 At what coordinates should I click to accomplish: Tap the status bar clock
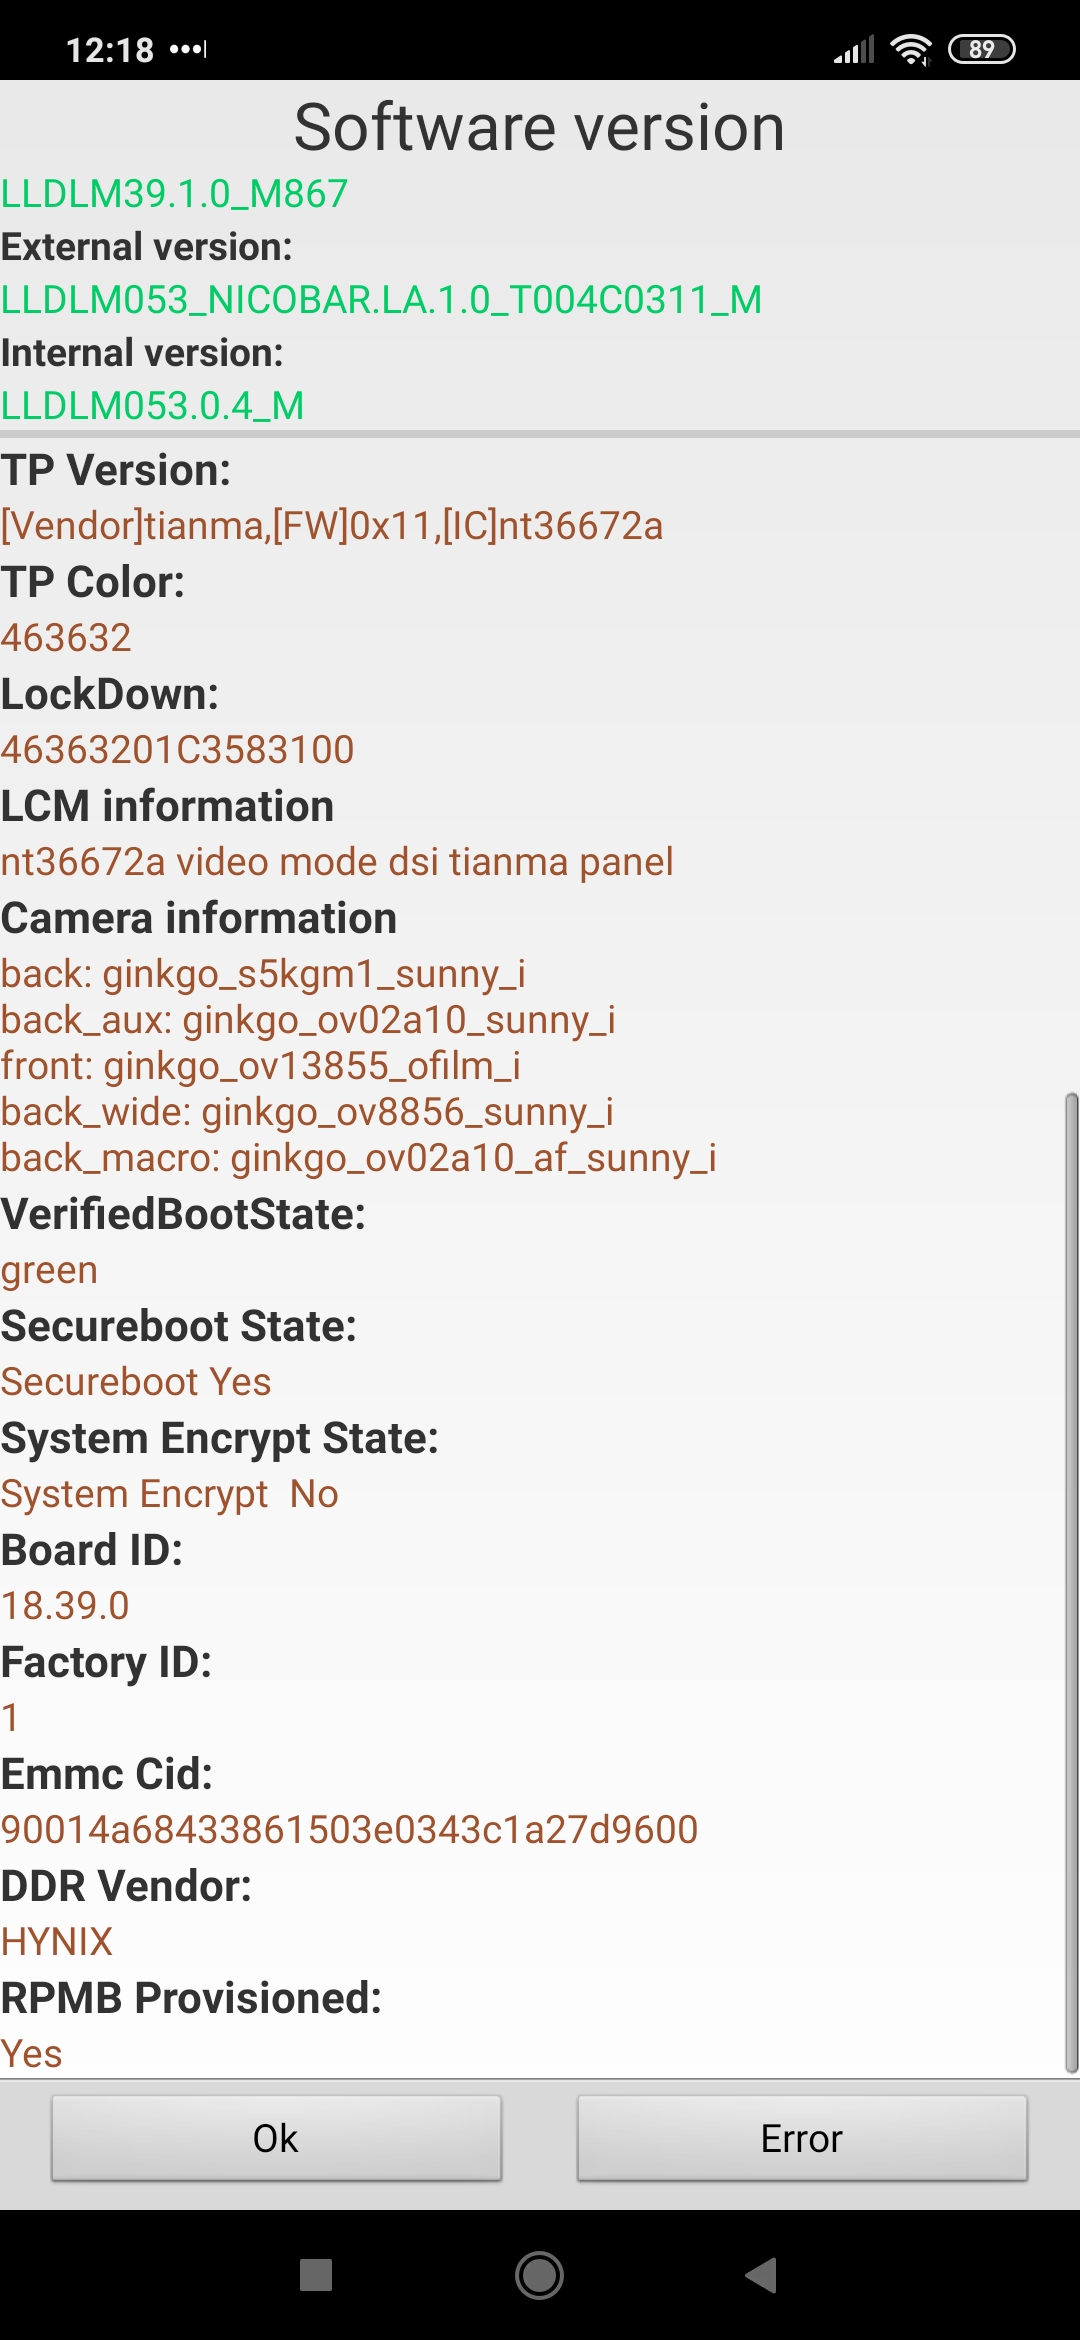point(110,49)
